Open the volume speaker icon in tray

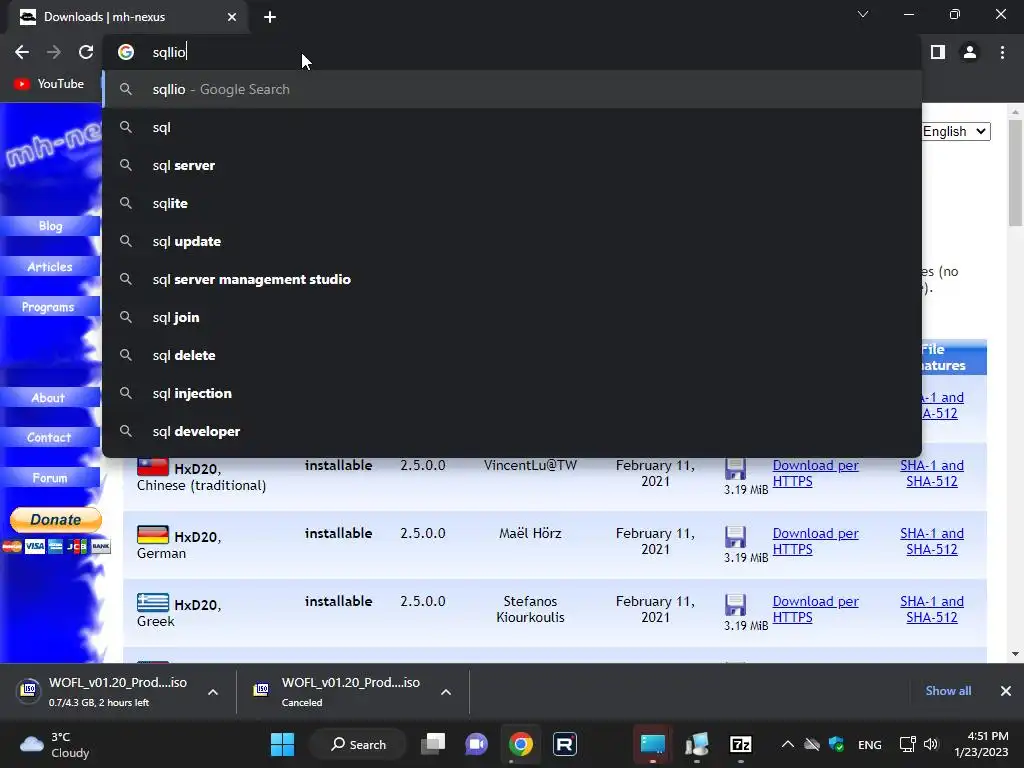931,744
